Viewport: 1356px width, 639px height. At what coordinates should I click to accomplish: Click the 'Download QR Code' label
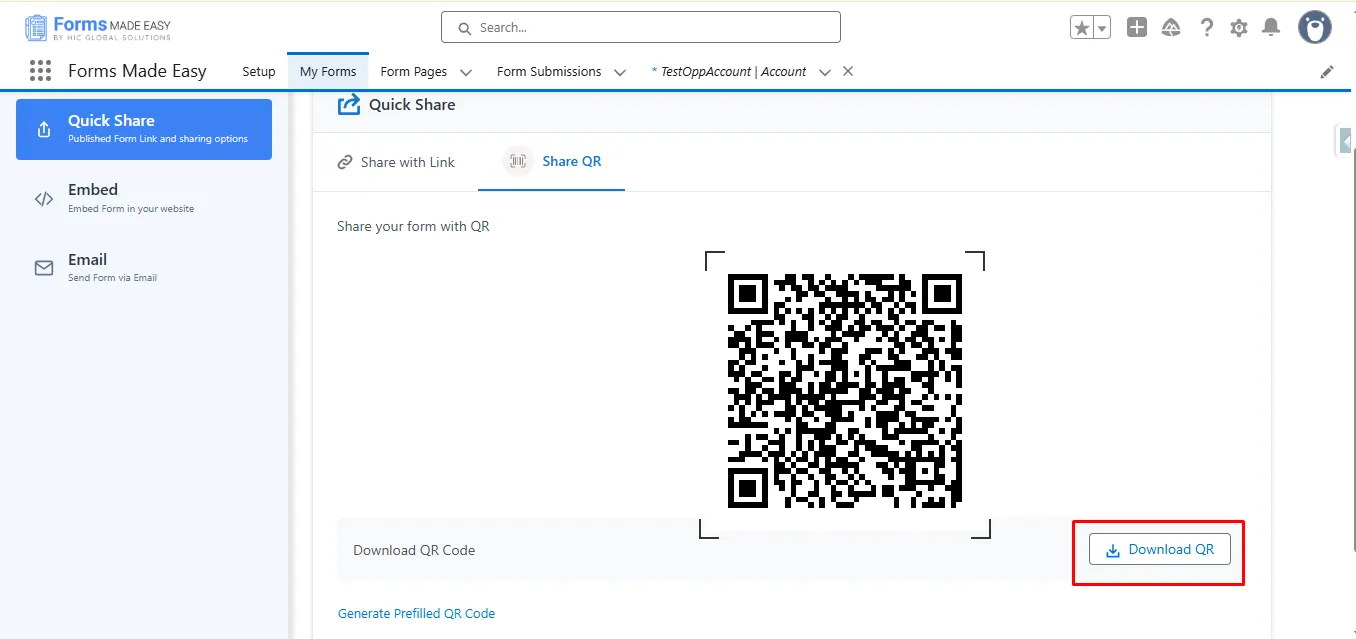pyautogui.click(x=414, y=550)
